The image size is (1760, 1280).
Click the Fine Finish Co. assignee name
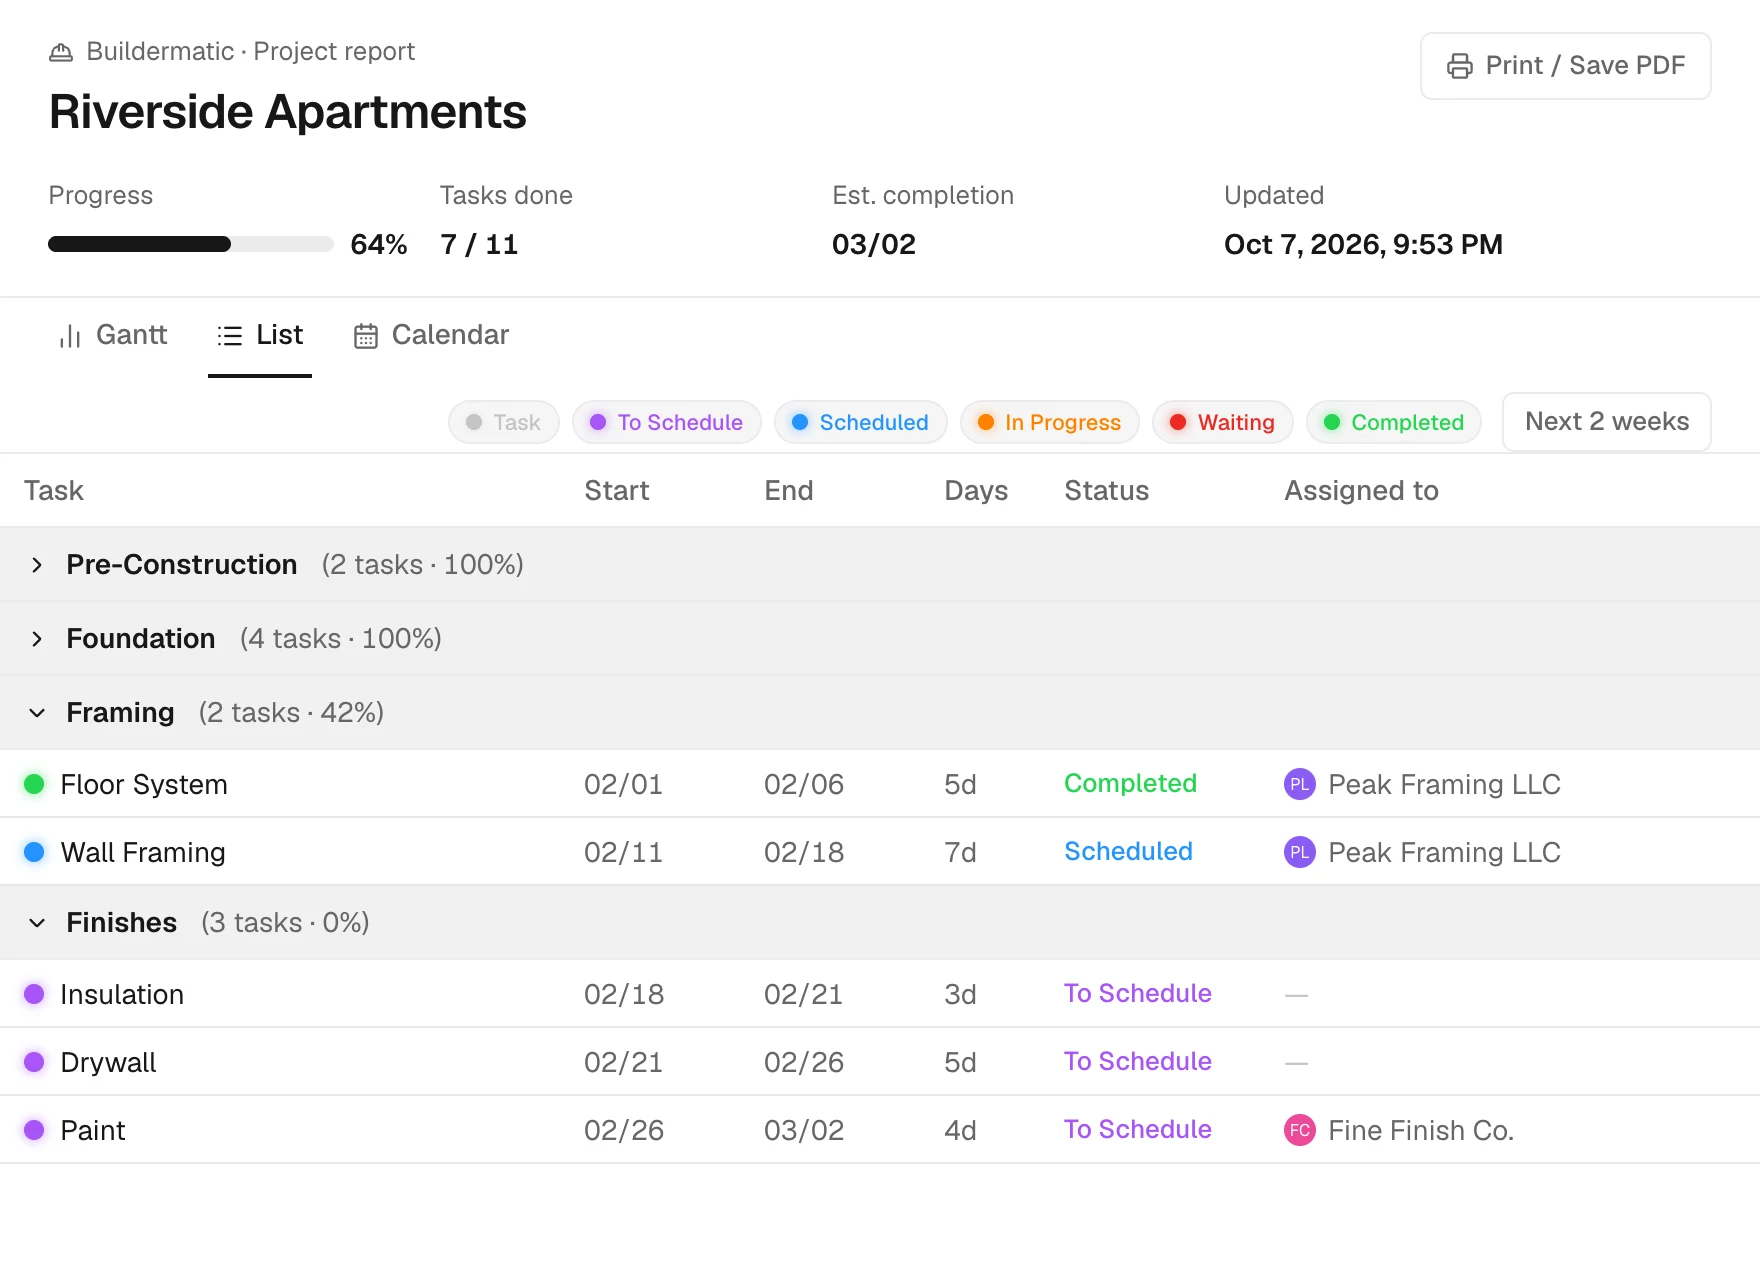click(x=1421, y=1131)
